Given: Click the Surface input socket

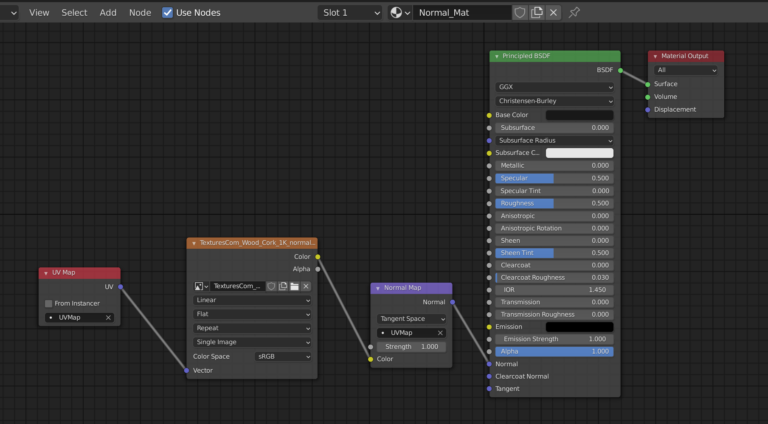Looking at the screenshot, I should (x=648, y=84).
